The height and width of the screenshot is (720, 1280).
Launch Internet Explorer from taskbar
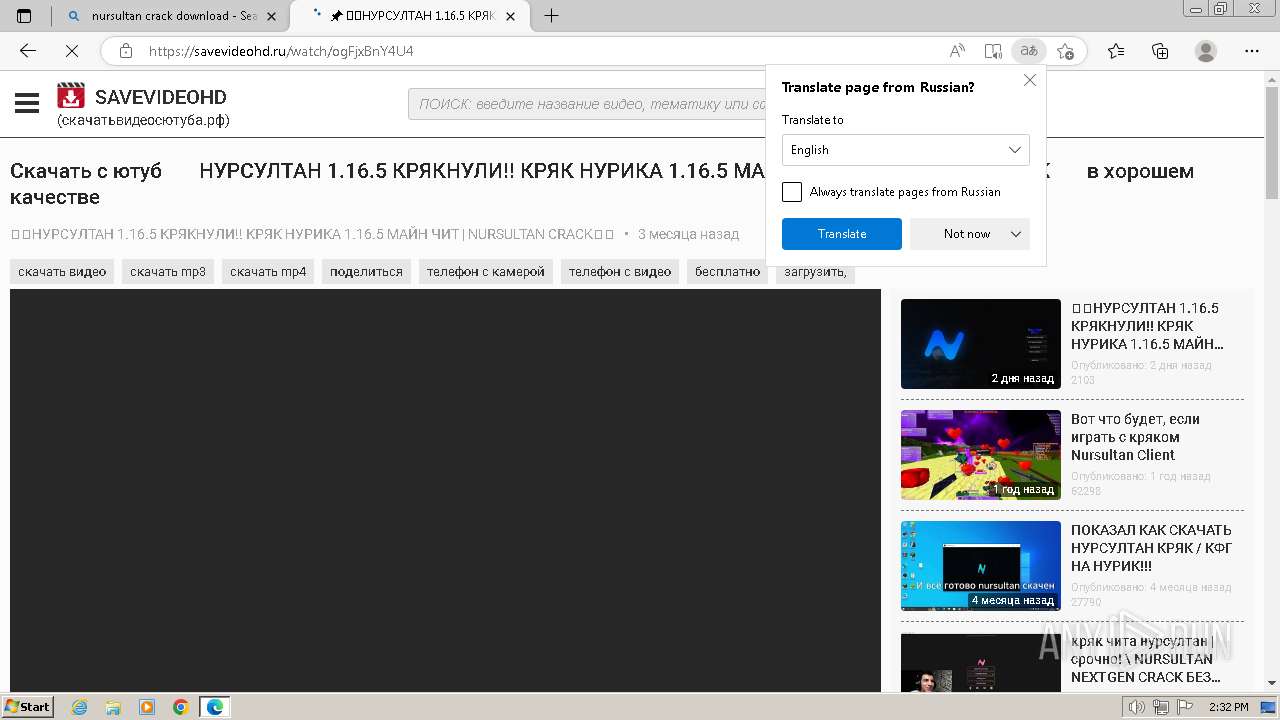(x=79, y=707)
